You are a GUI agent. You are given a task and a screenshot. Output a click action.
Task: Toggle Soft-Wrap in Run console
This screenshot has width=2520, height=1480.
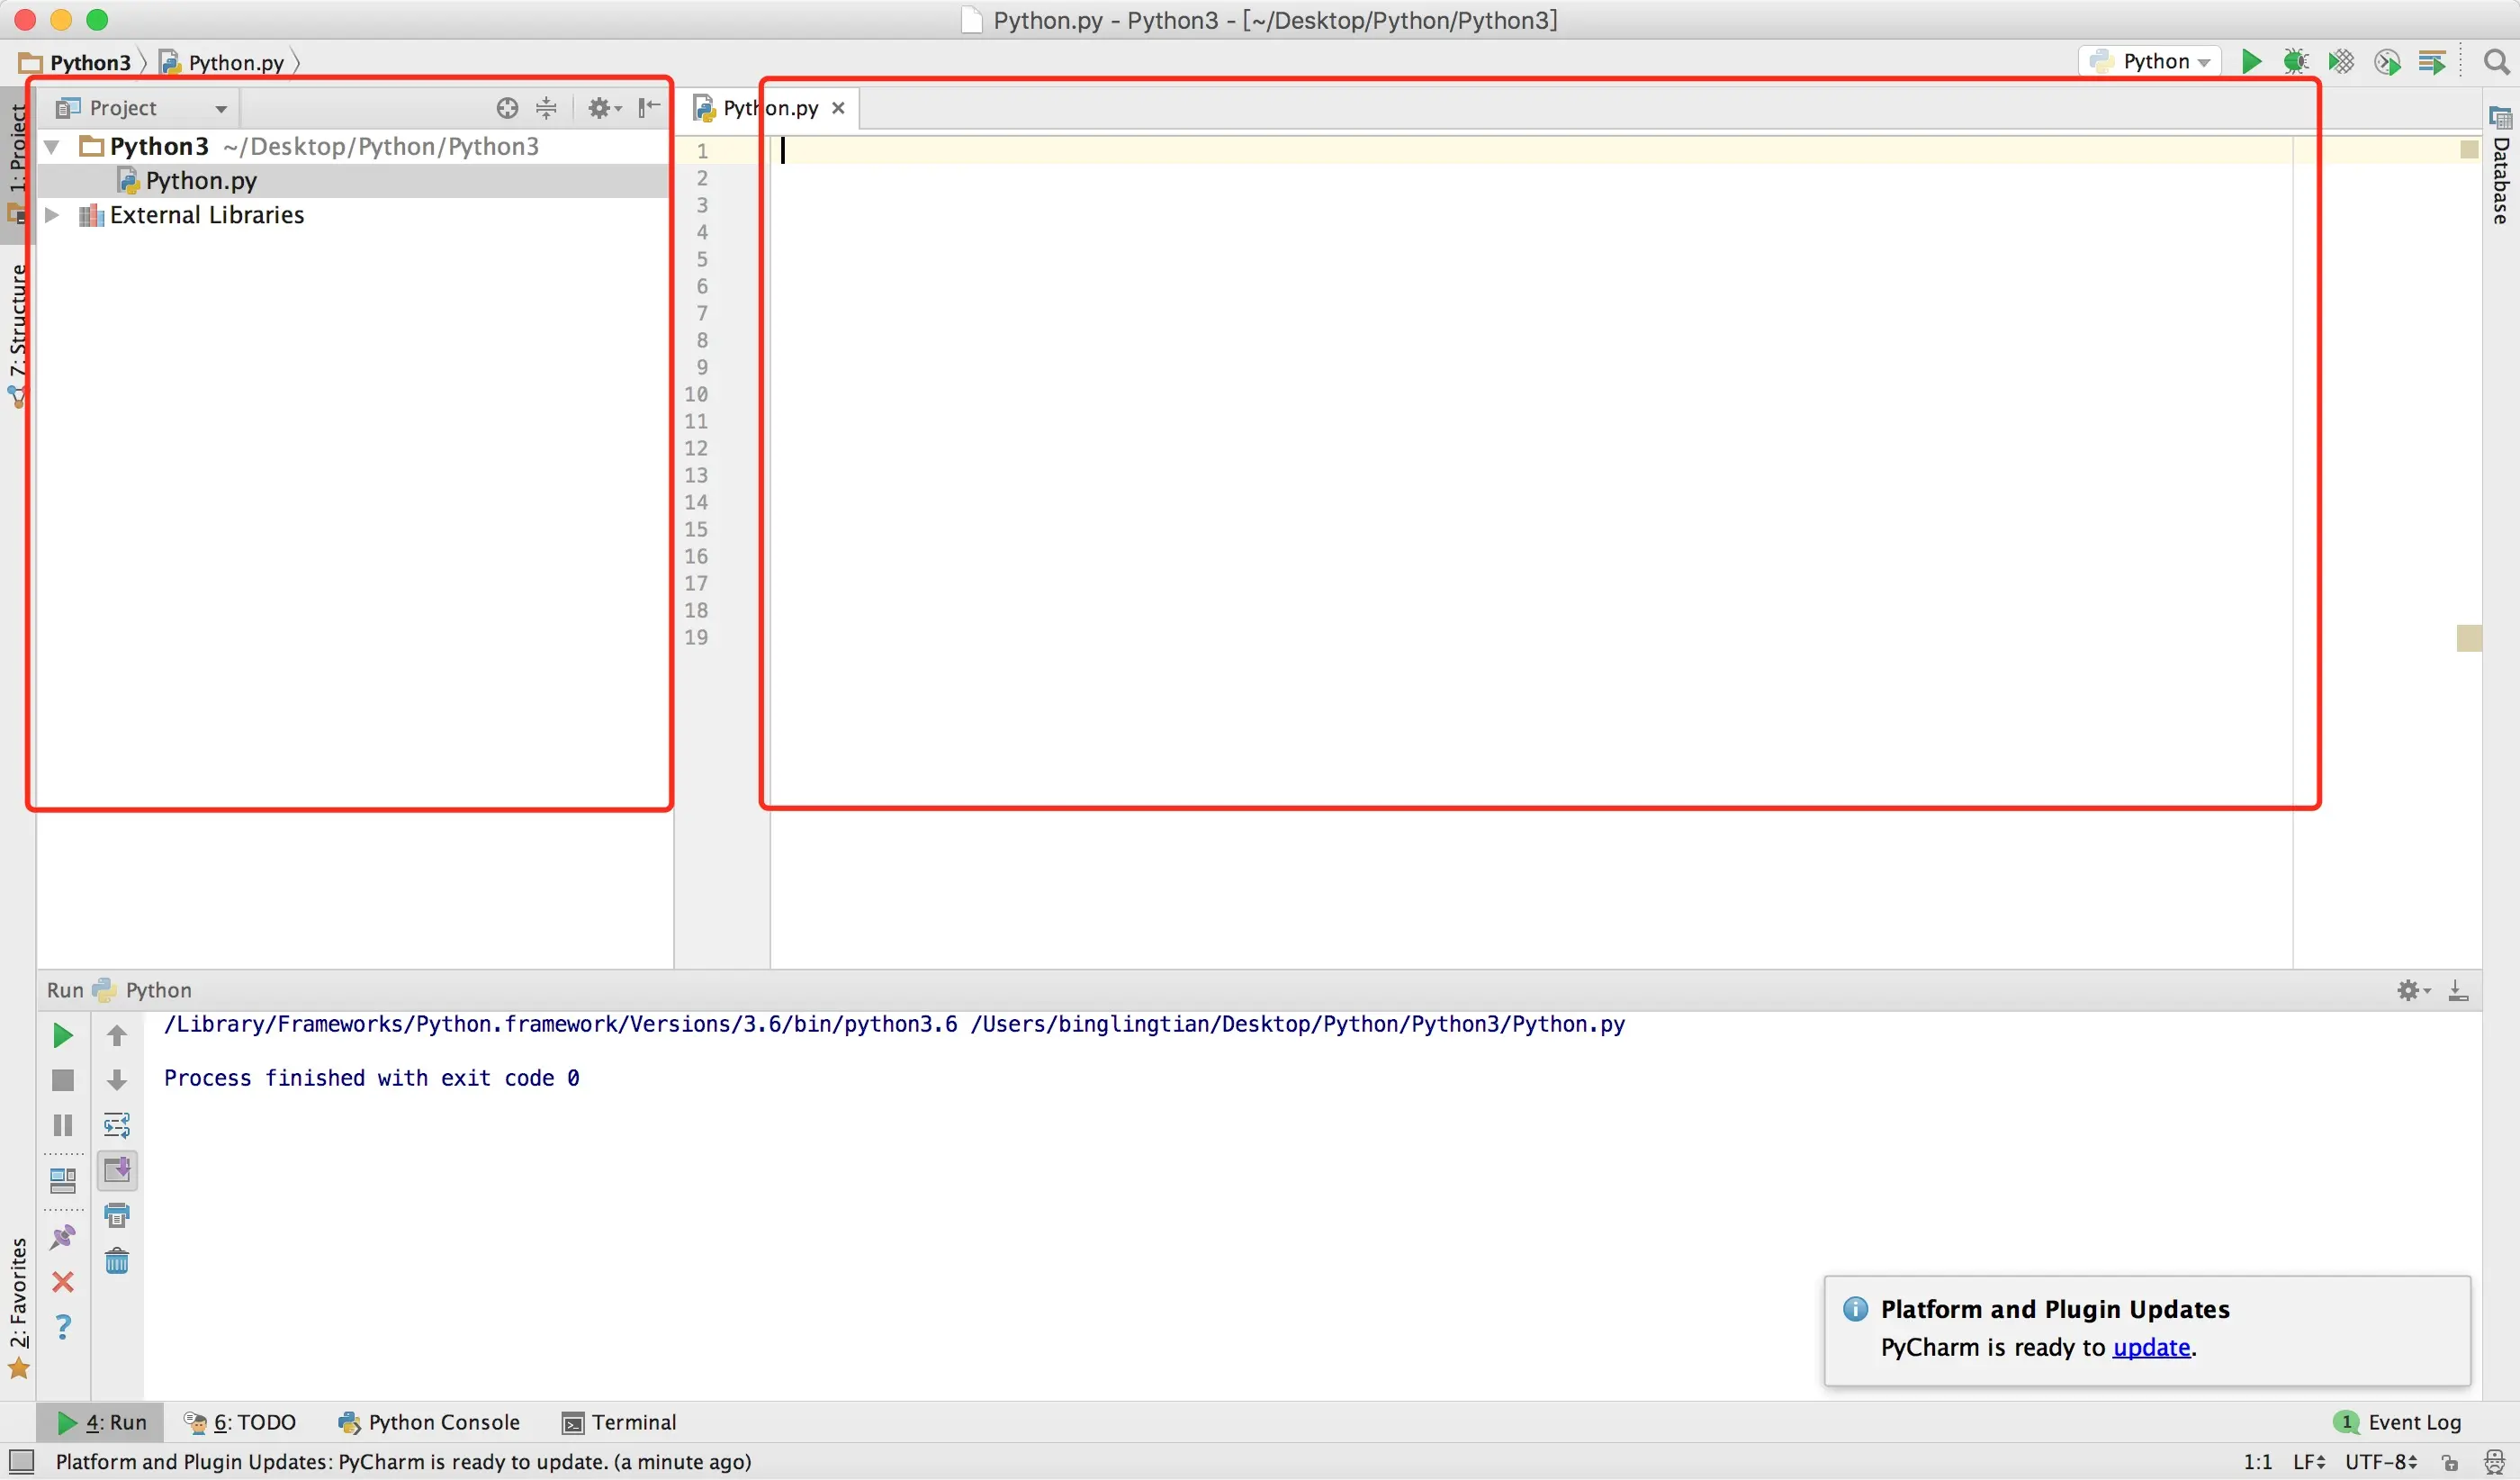point(117,1125)
